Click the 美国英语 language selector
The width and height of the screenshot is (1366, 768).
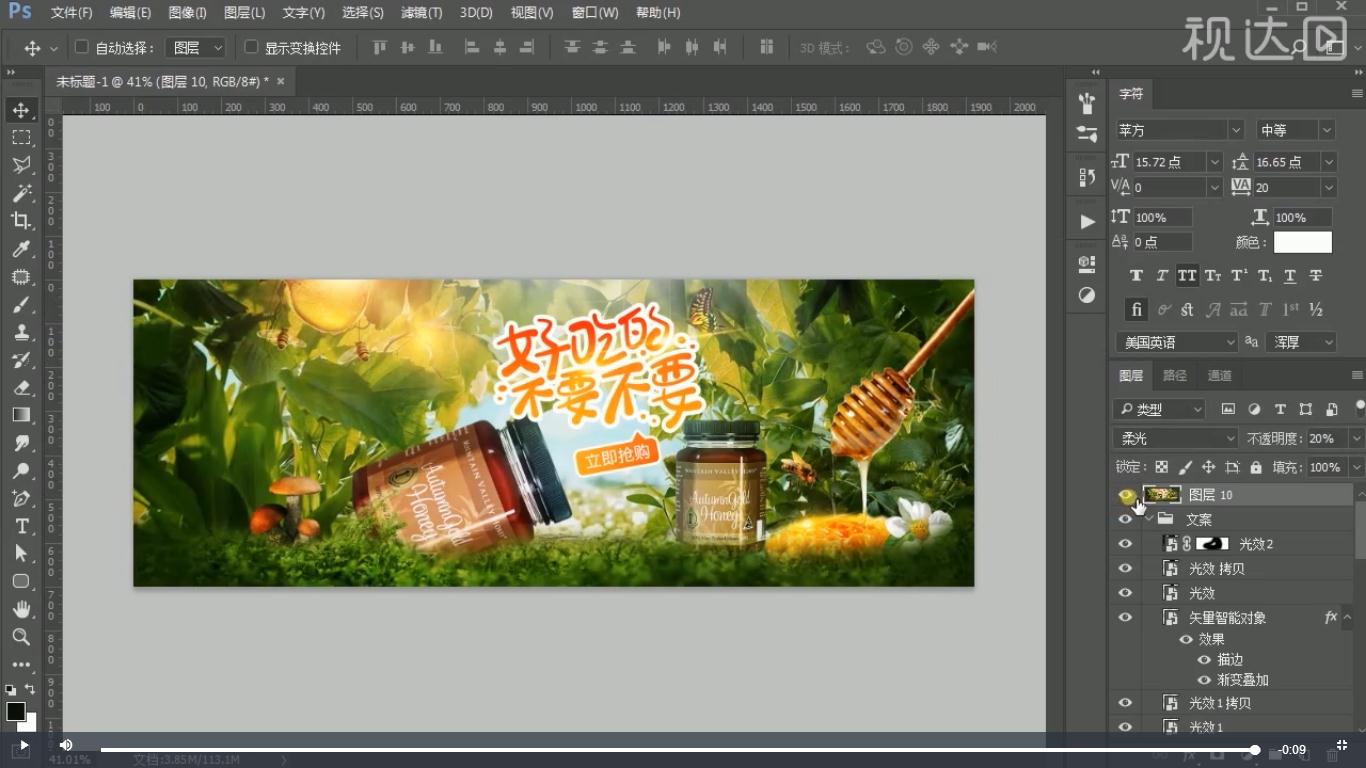[1176, 342]
